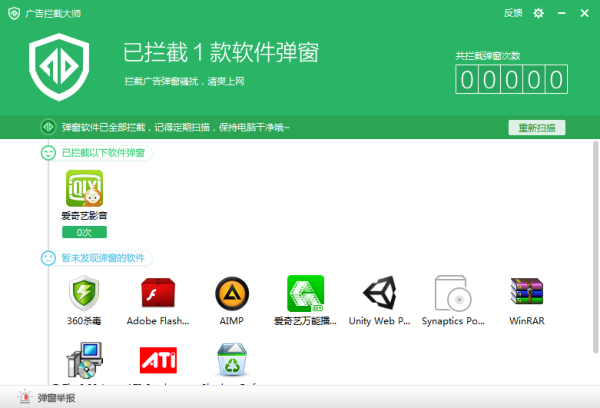Select the 360杀毒 shield icon

coord(84,294)
